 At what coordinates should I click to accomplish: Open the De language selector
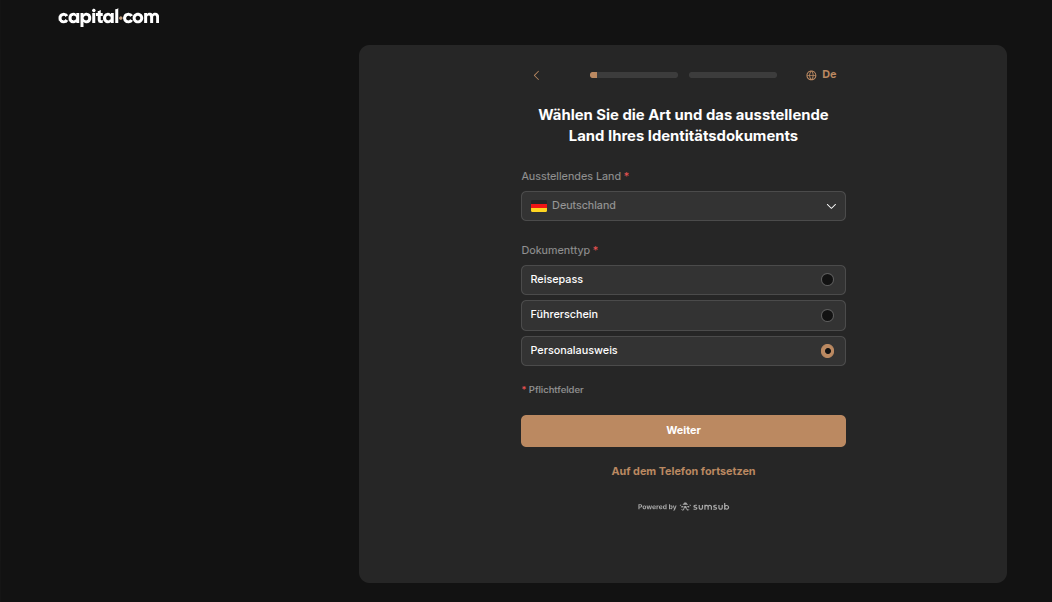tap(821, 74)
